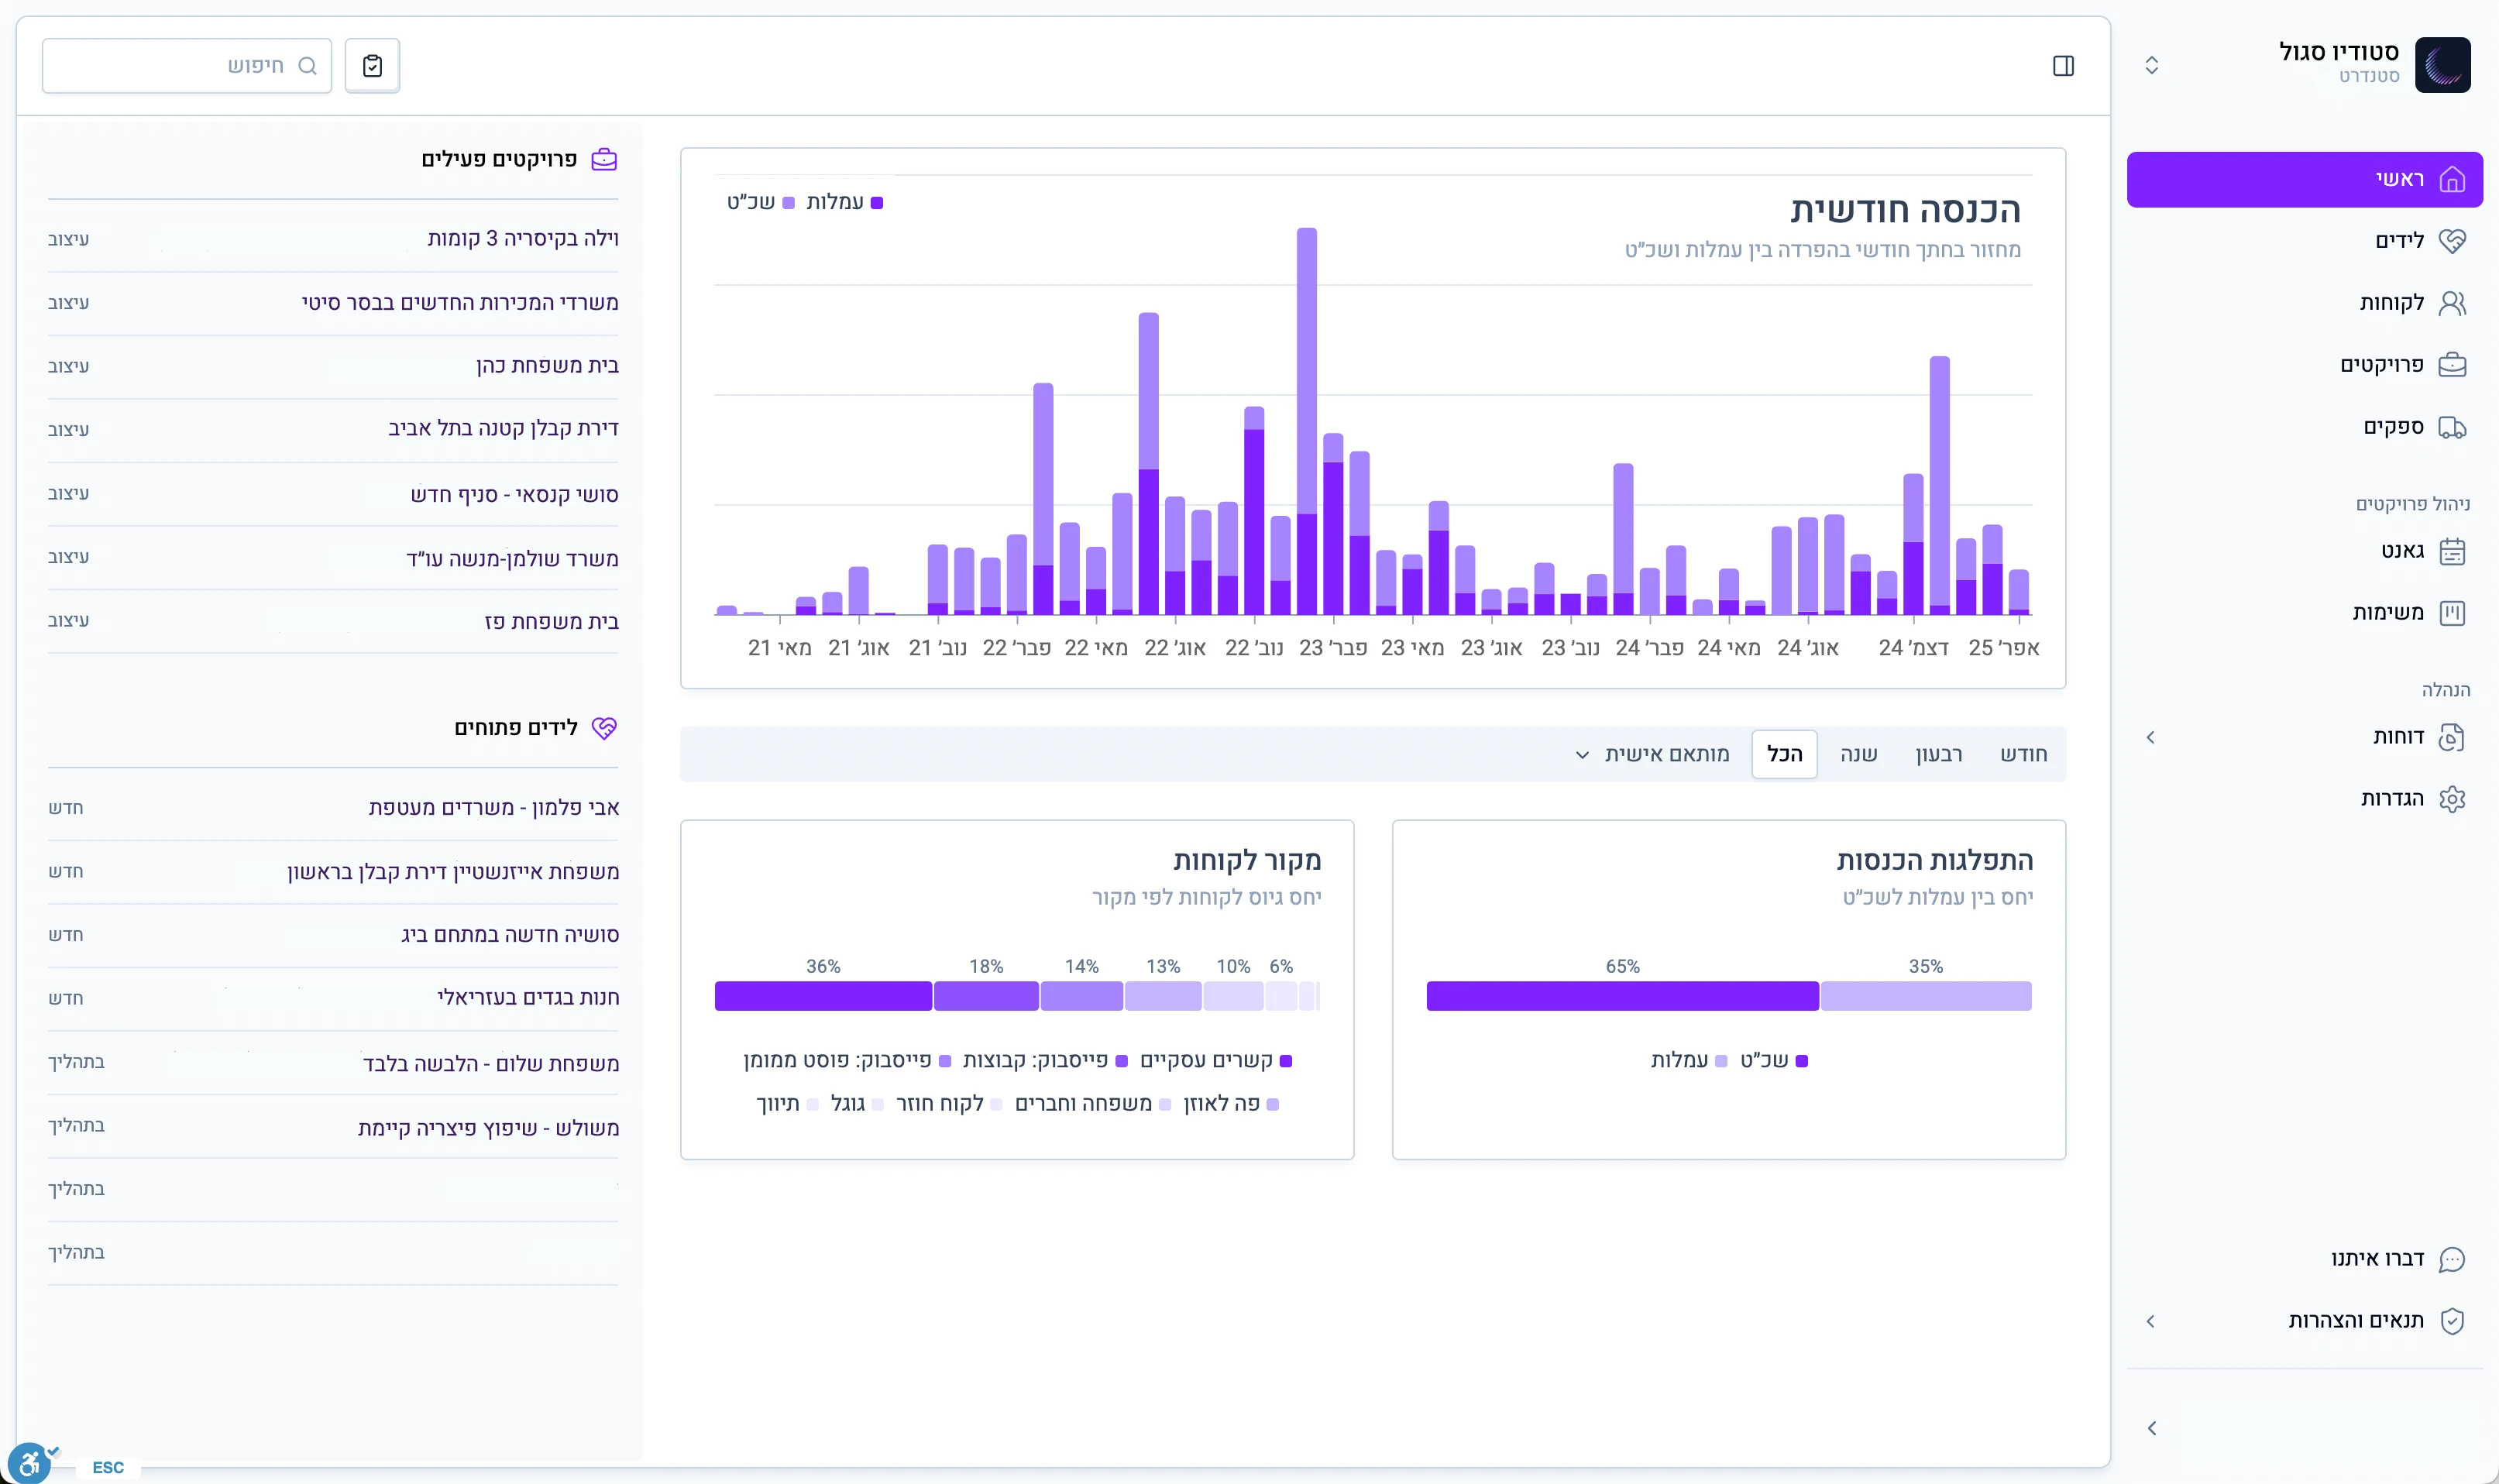Click the 65% שכ"ט segment in התפלגות הכנסות
Viewport: 2499px width, 1484px height.
[1623, 995]
